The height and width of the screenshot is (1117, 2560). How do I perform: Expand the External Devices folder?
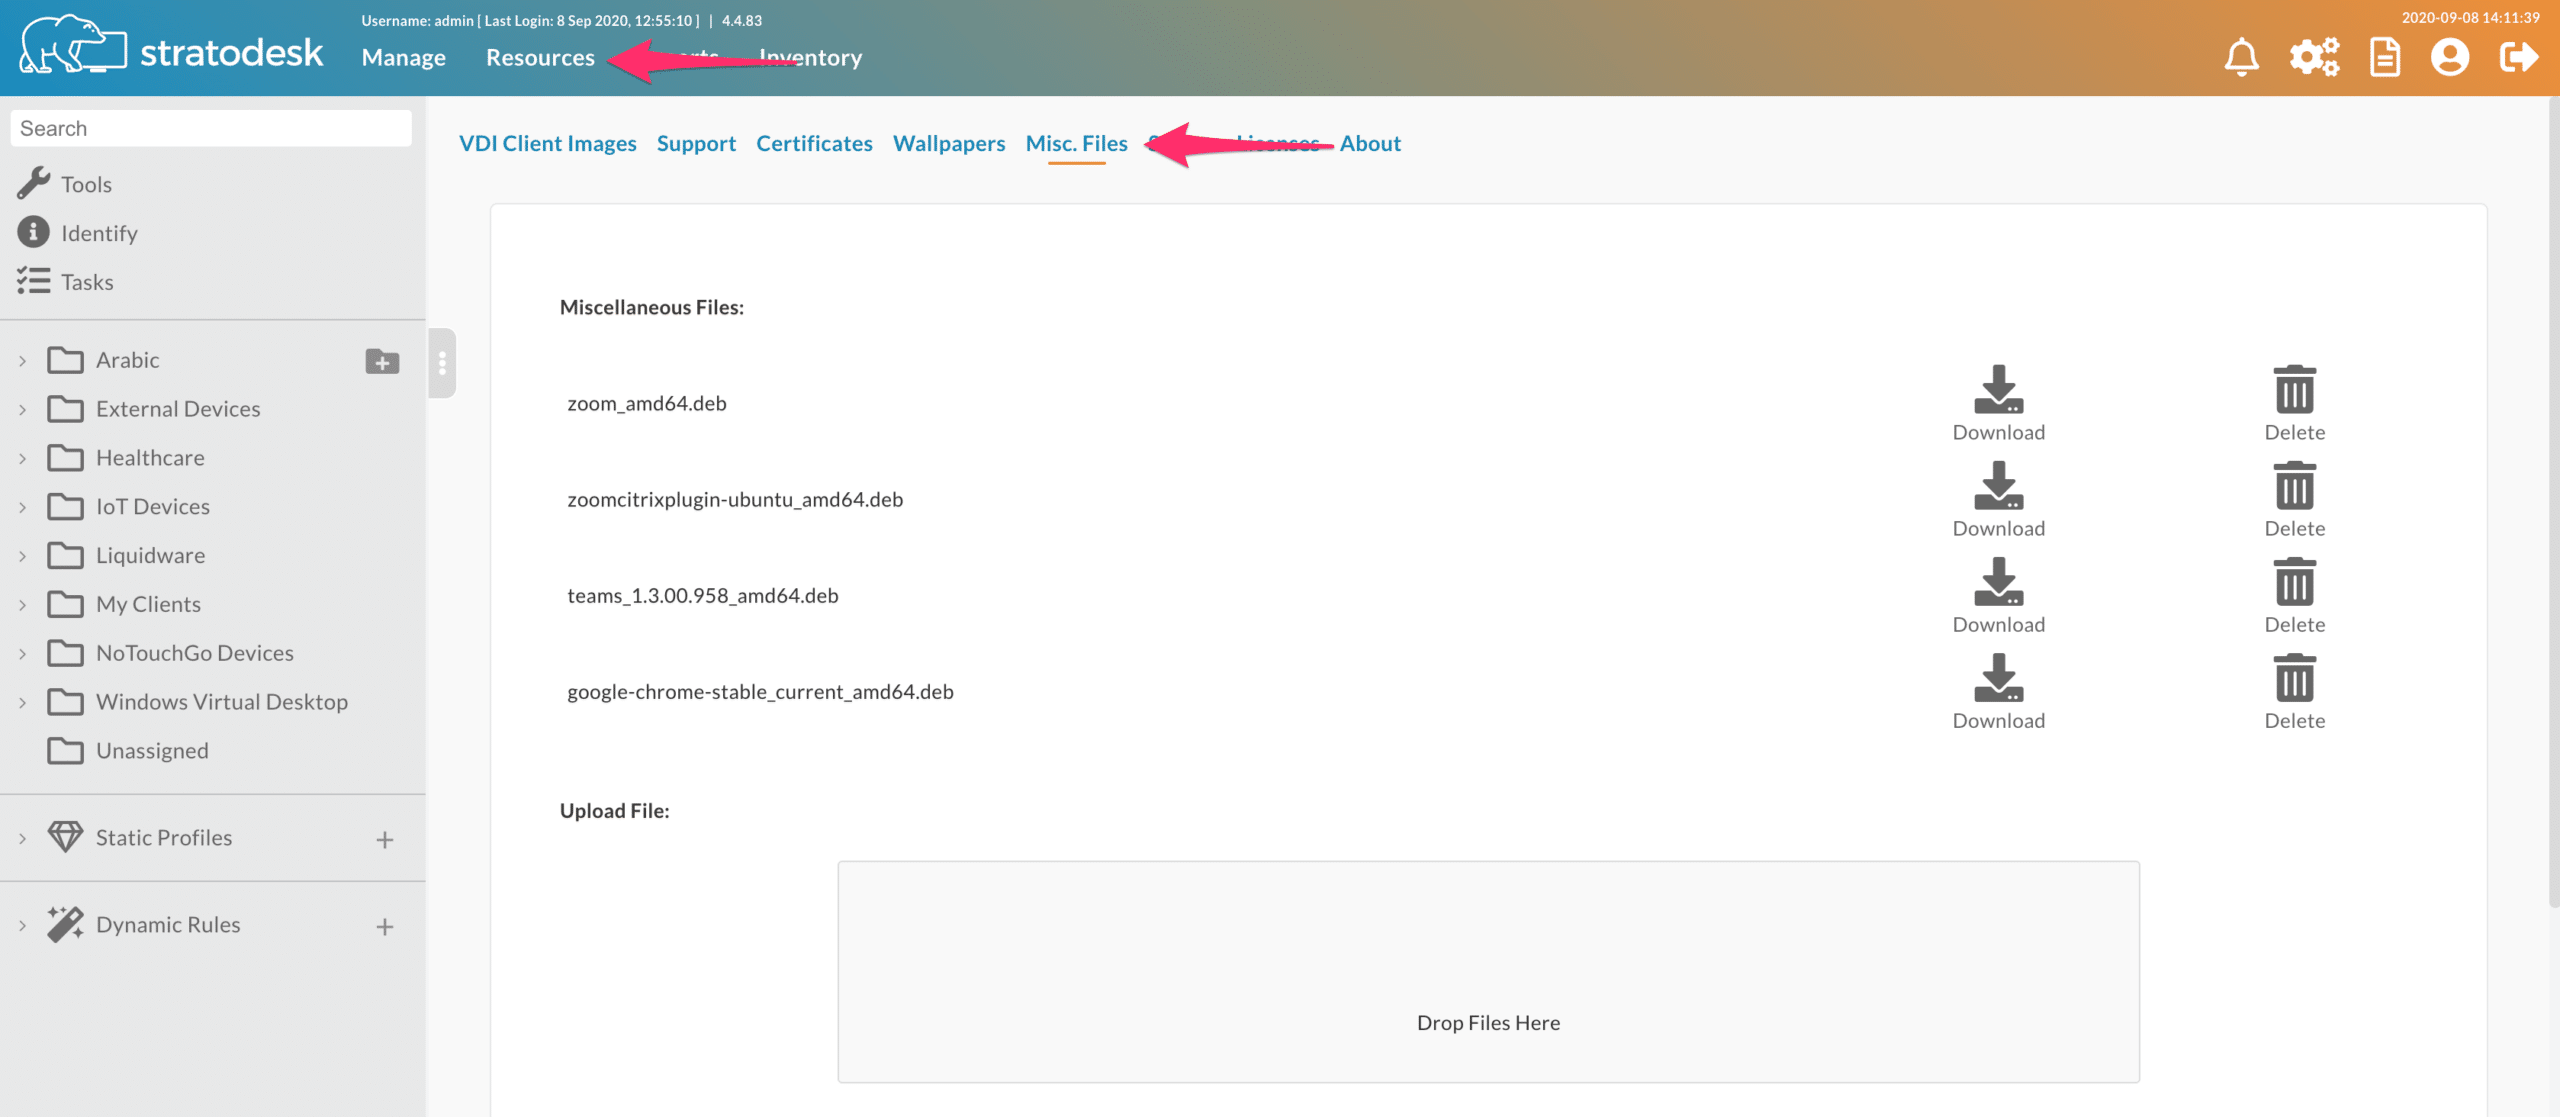(x=23, y=407)
